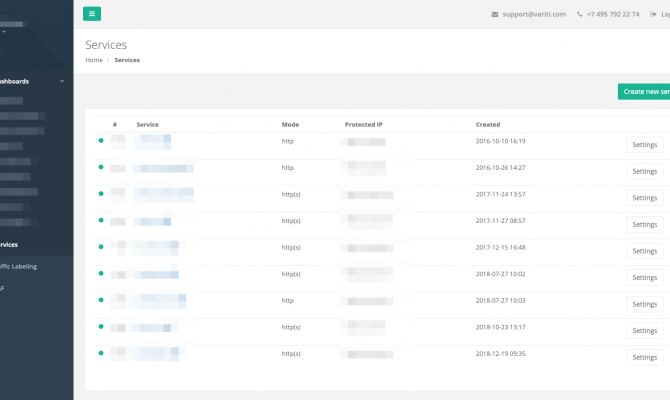Open Settings for 2016-10-10 16:19 service
The height and width of the screenshot is (400, 670).
(x=644, y=144)
